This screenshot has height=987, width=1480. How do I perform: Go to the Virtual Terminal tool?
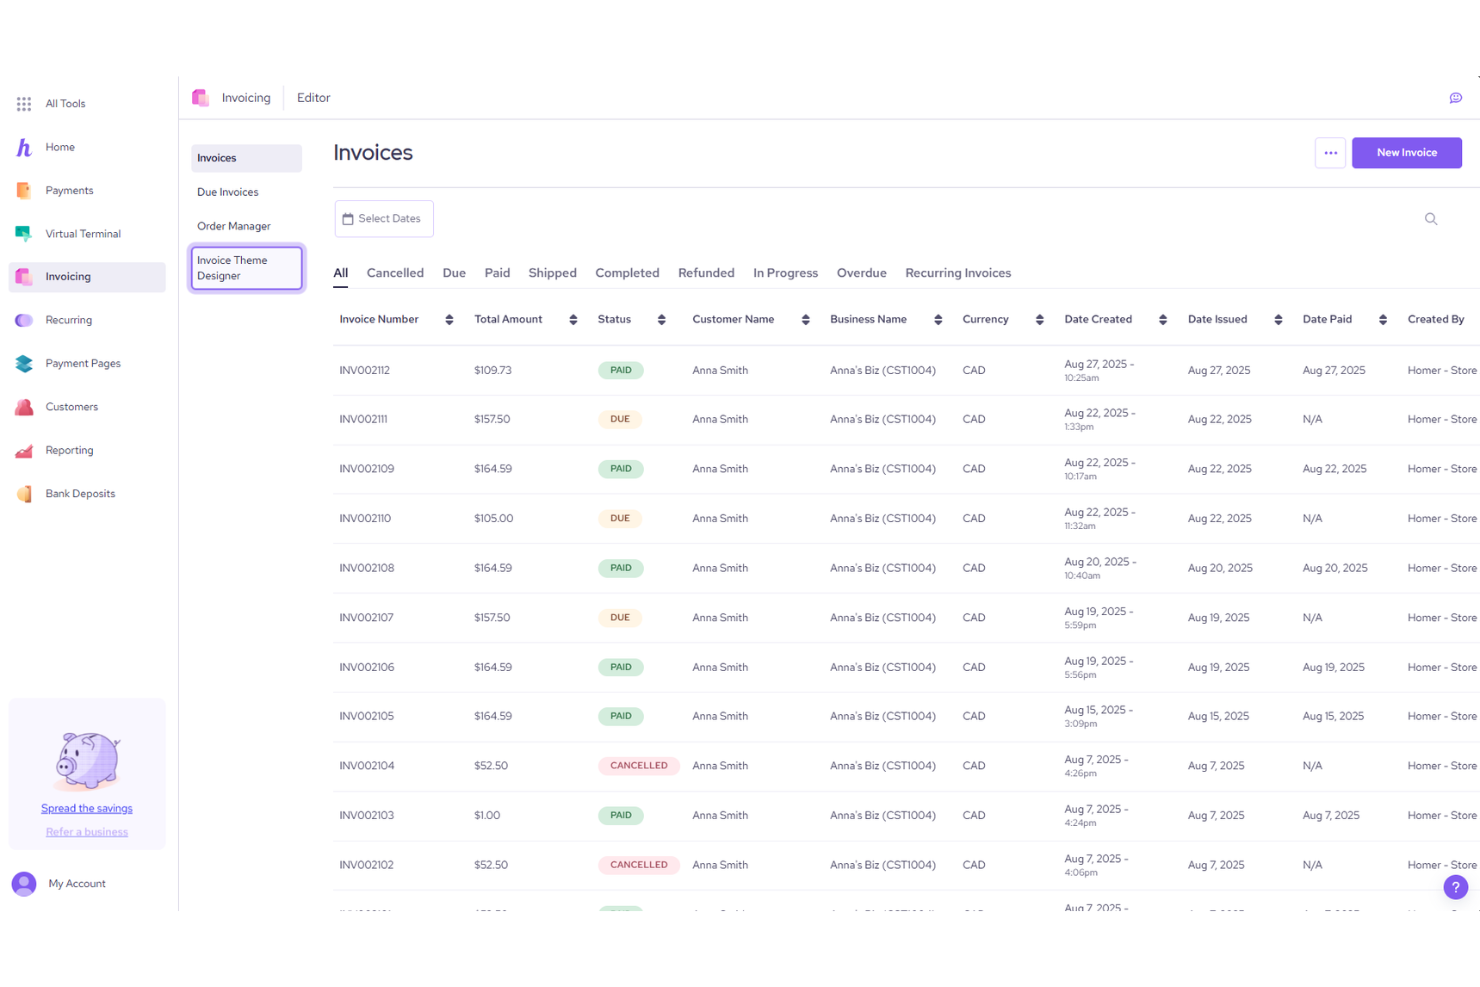[23, 233]
